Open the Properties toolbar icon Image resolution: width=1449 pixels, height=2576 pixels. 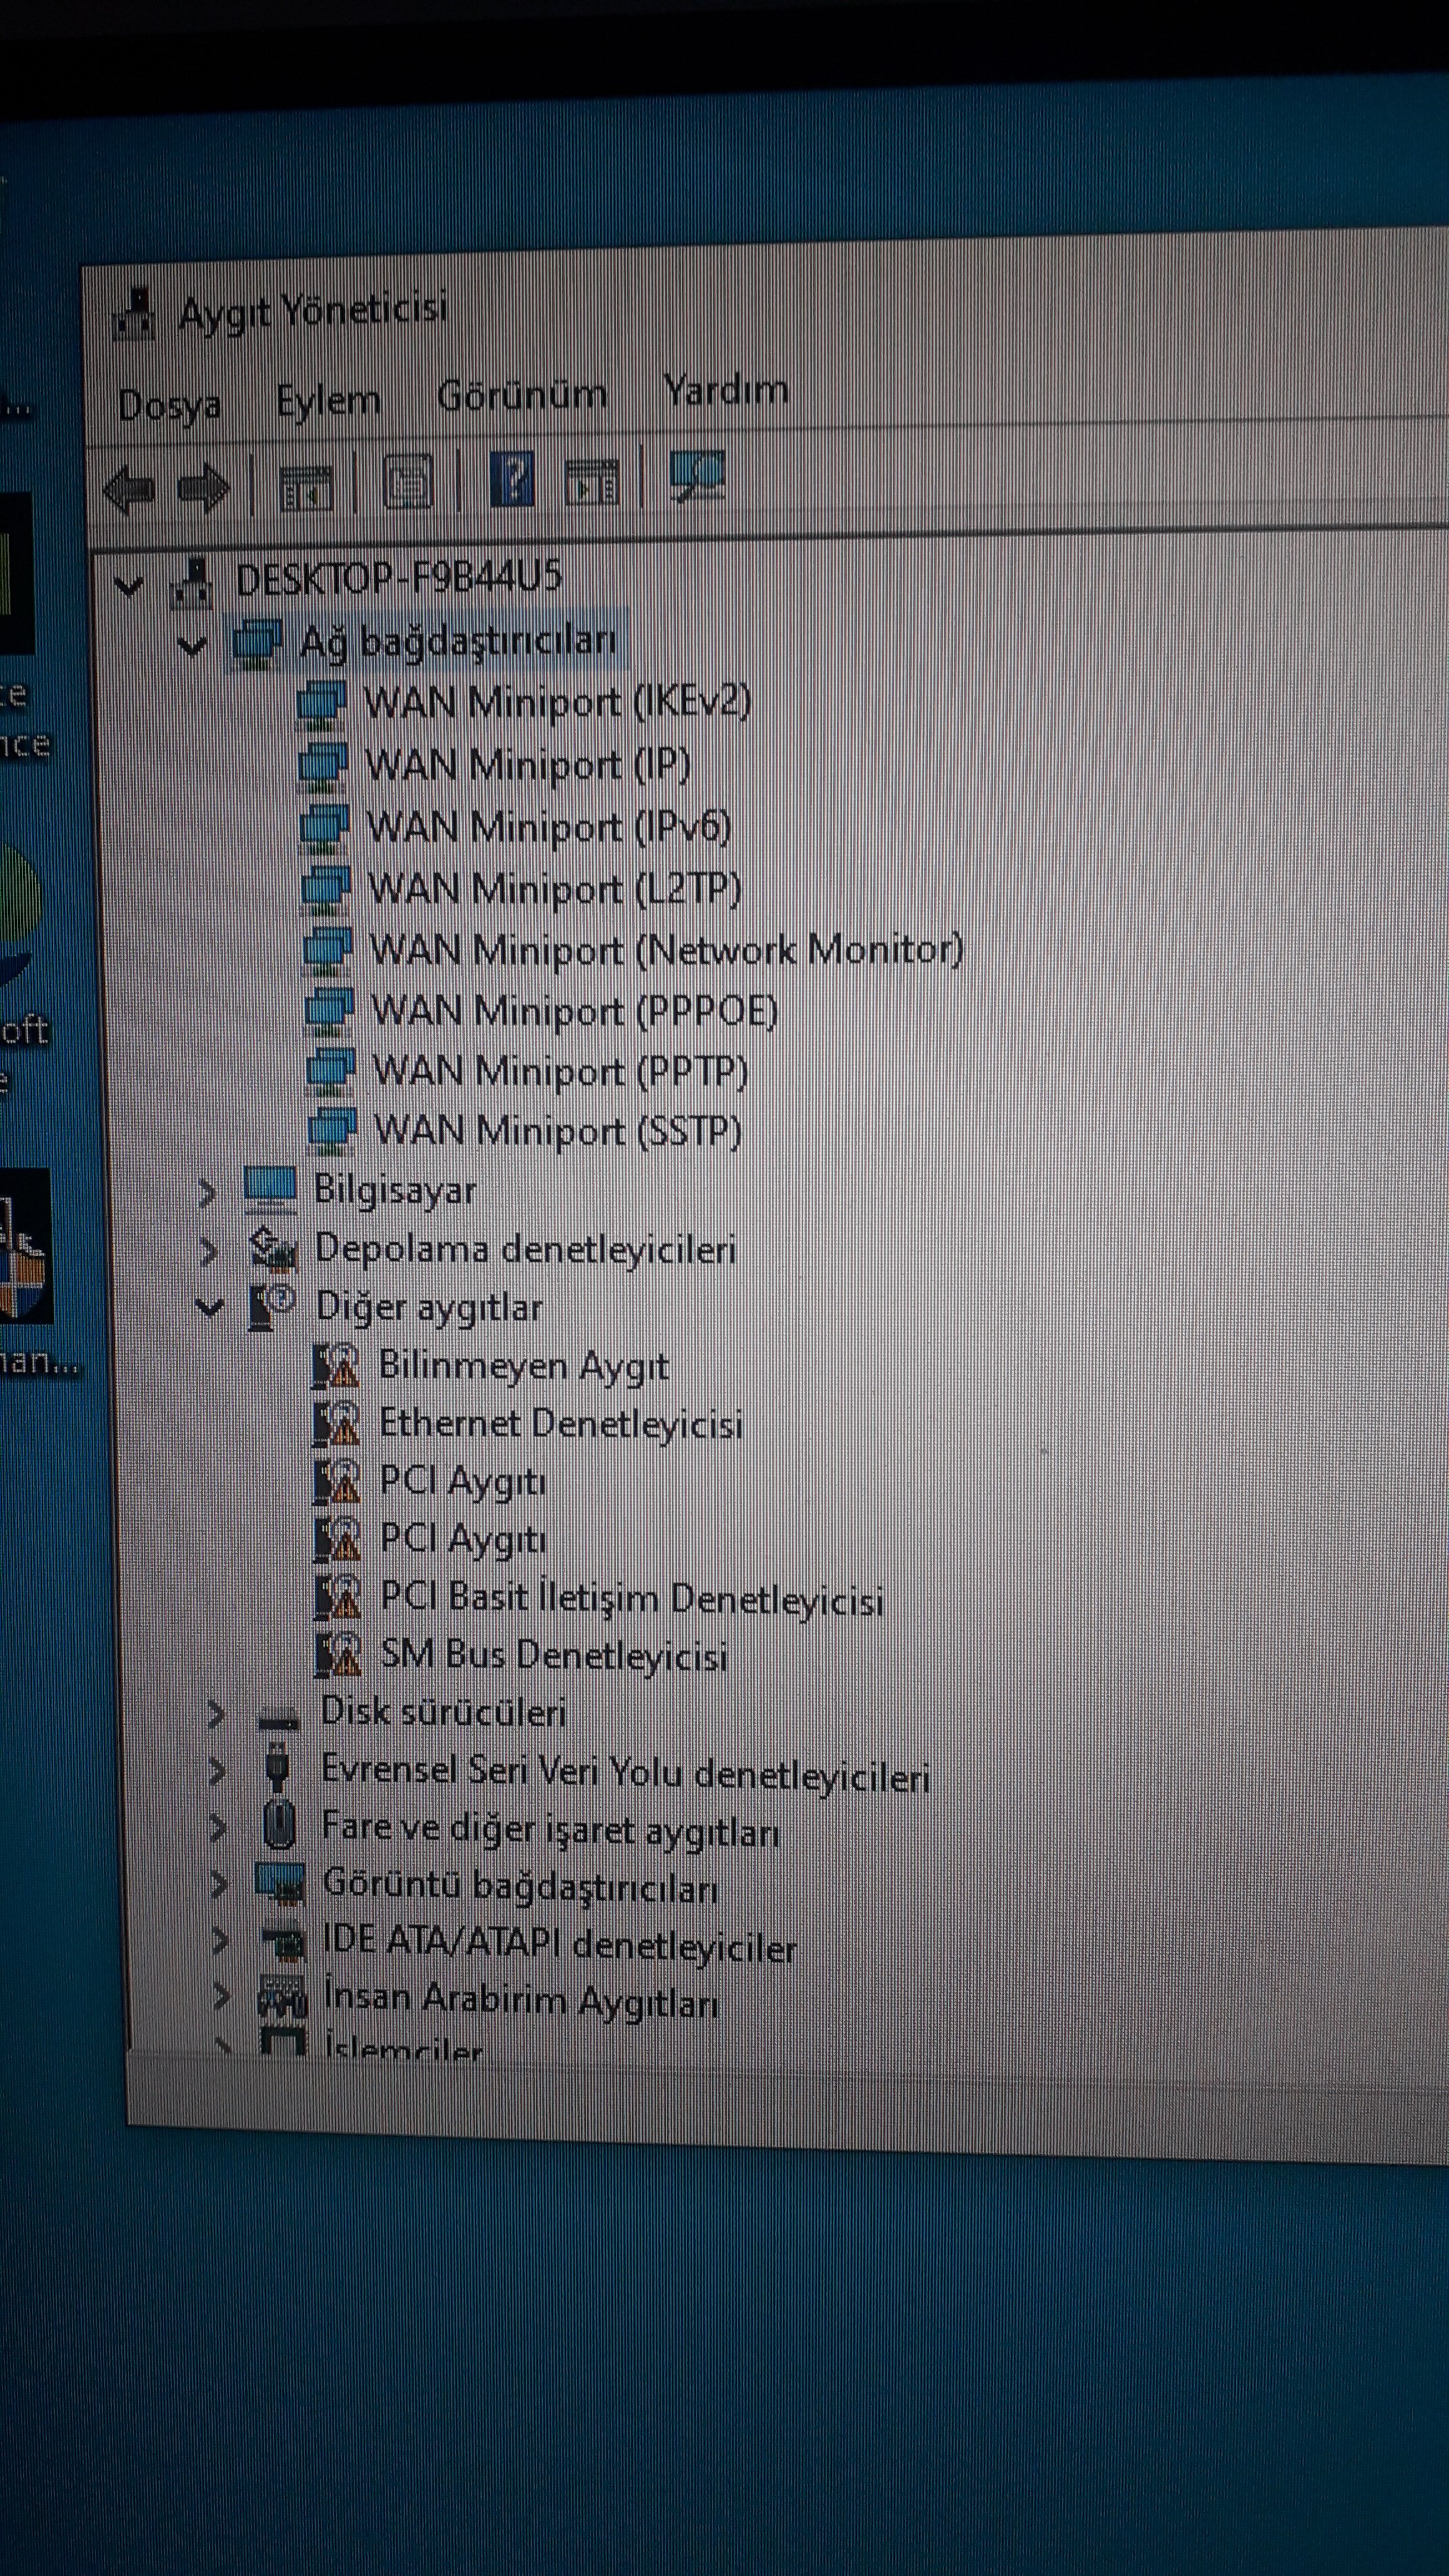[x=408, y=483]
